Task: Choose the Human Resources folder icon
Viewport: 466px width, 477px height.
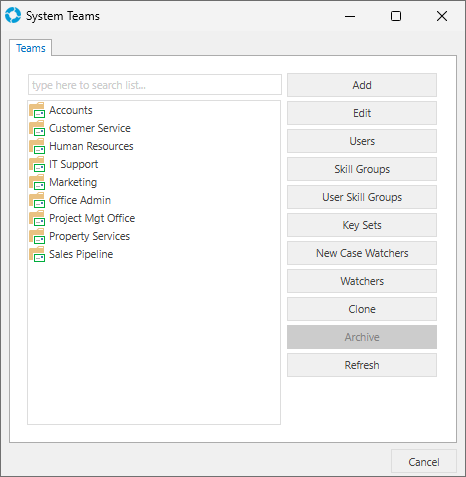Action: (x=37, y=146)
